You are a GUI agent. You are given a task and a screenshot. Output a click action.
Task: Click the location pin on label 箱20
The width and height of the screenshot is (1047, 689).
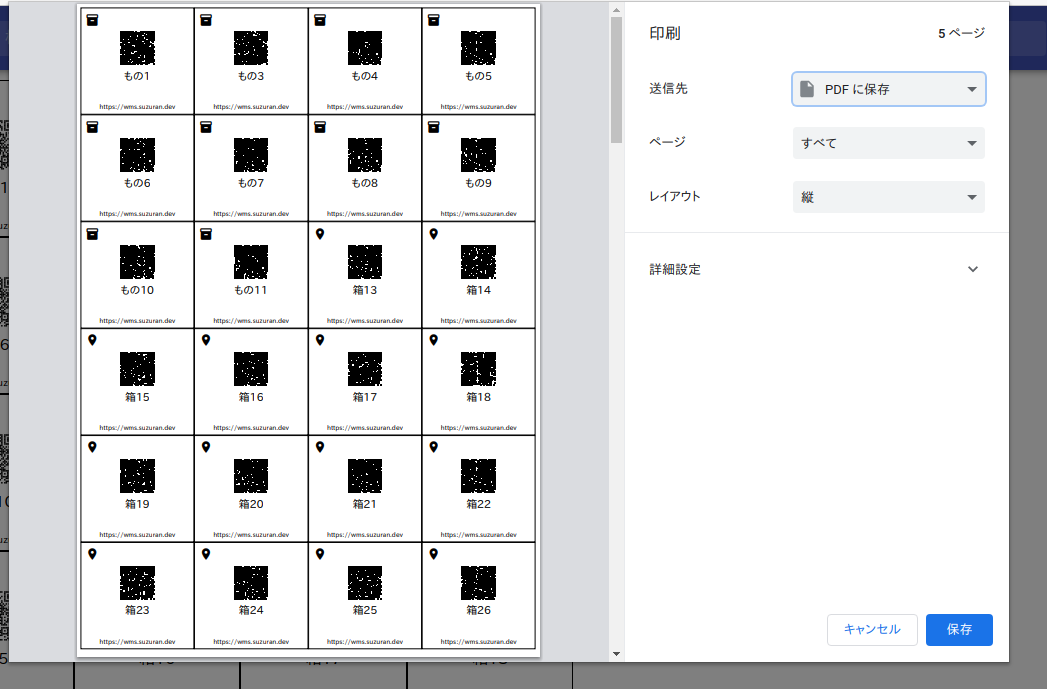206,447
